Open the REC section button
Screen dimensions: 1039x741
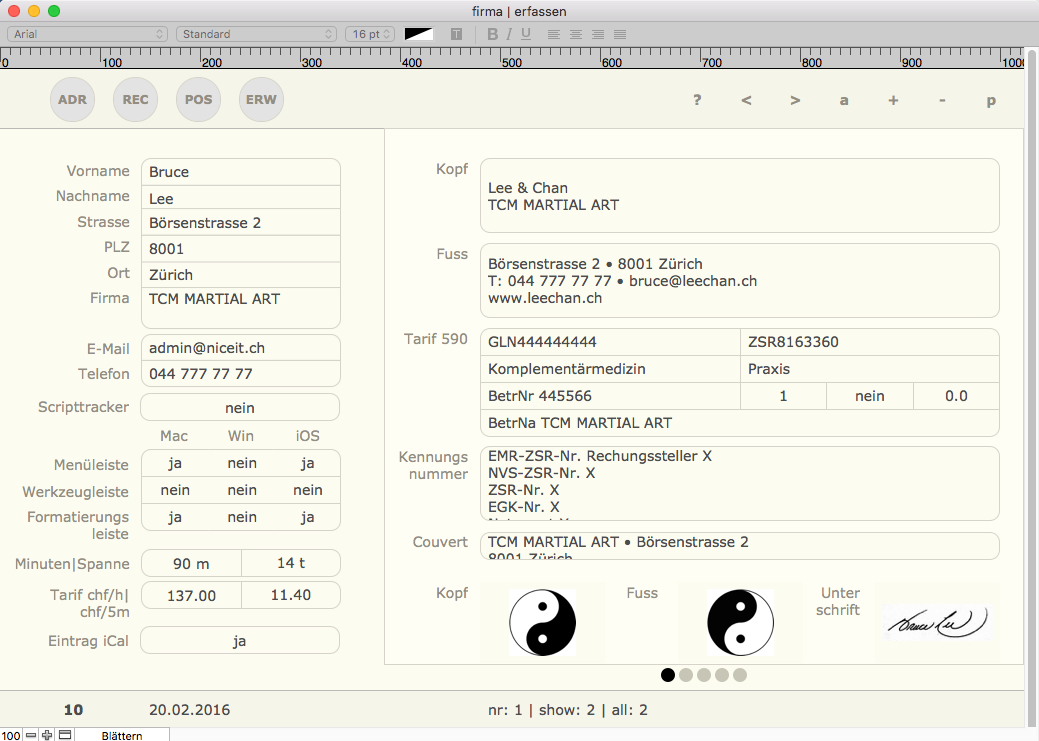pyautogui.click(x=136, y=100)
